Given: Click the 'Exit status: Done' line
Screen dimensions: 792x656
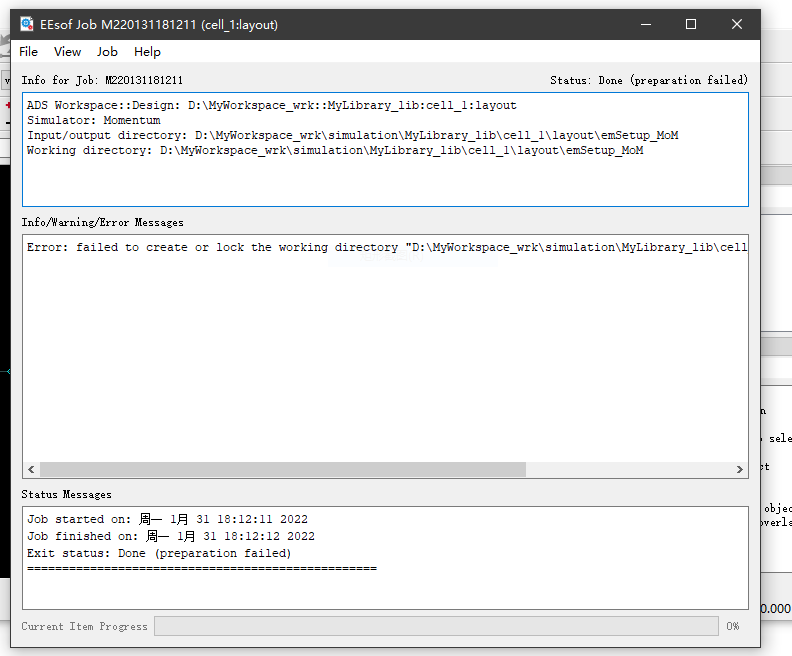Looking at the screenshot, I should tap(159, 553).
